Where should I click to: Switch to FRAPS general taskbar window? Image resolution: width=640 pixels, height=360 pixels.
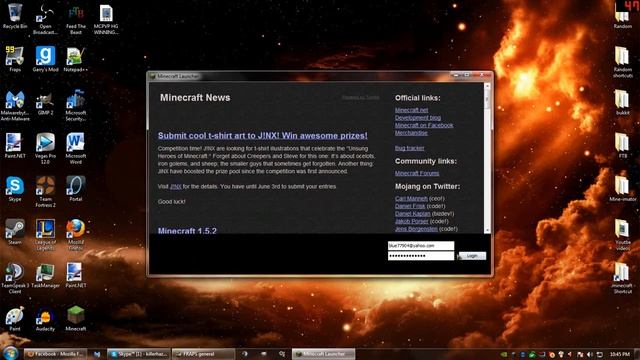(x=203, y=354)
